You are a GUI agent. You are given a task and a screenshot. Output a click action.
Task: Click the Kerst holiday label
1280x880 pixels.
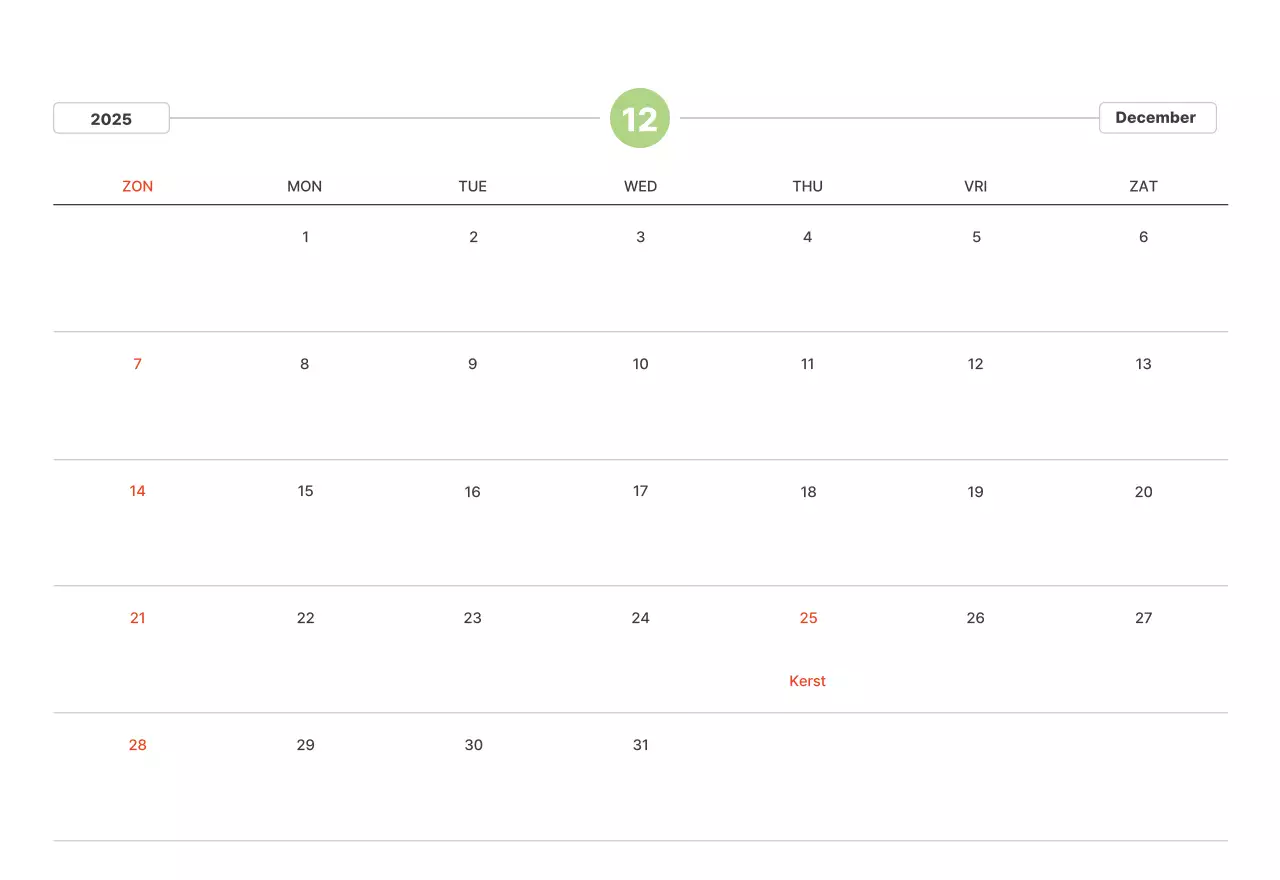pos(808,681)
